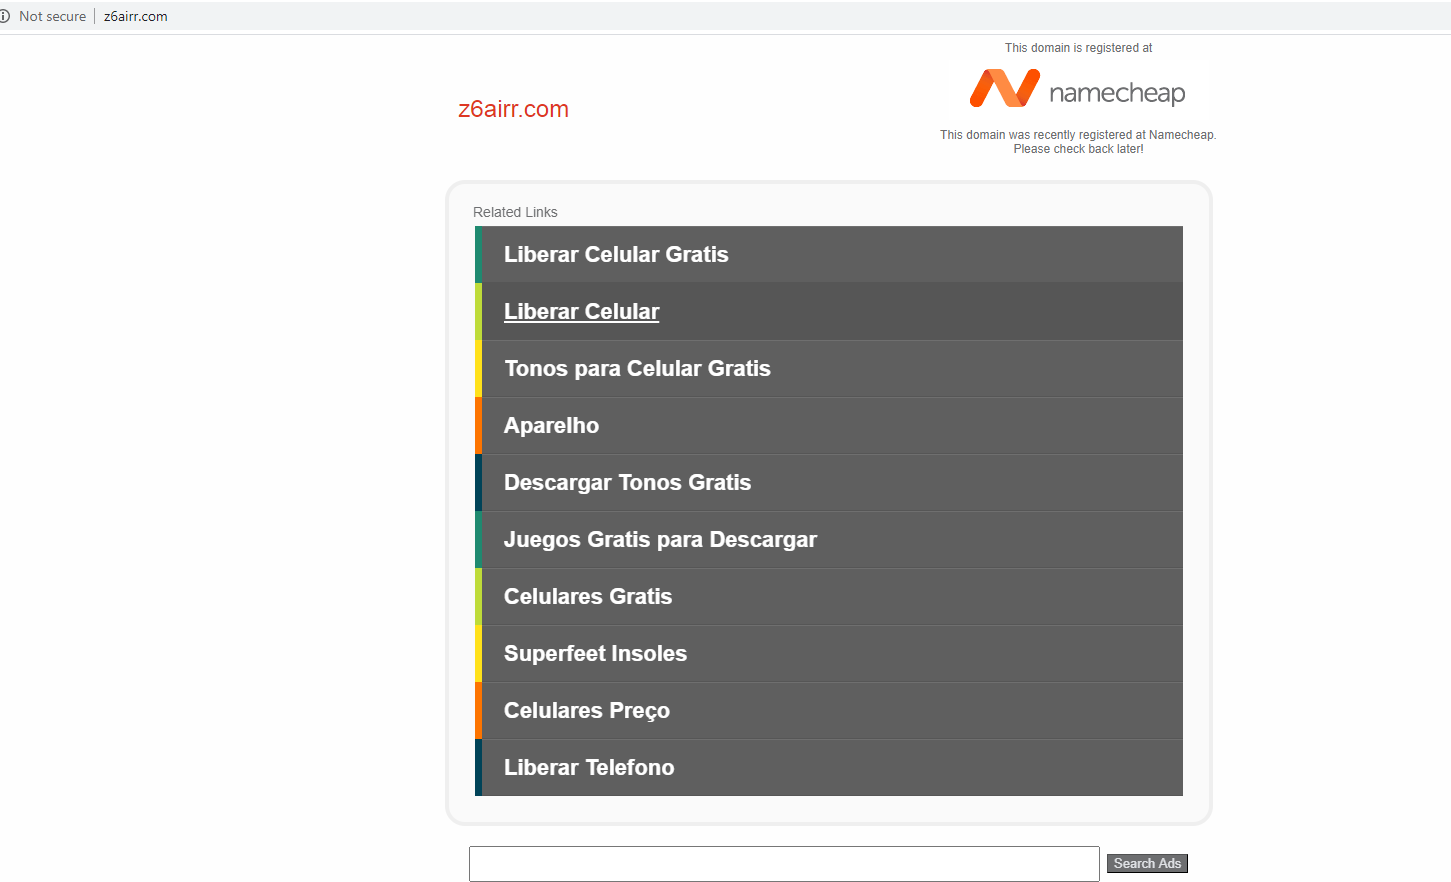Viewport: 1451px width, 882px height.
Task: Open the 'Celulares Preço' link
Action: pyautogui.click(x=587, y=711)
